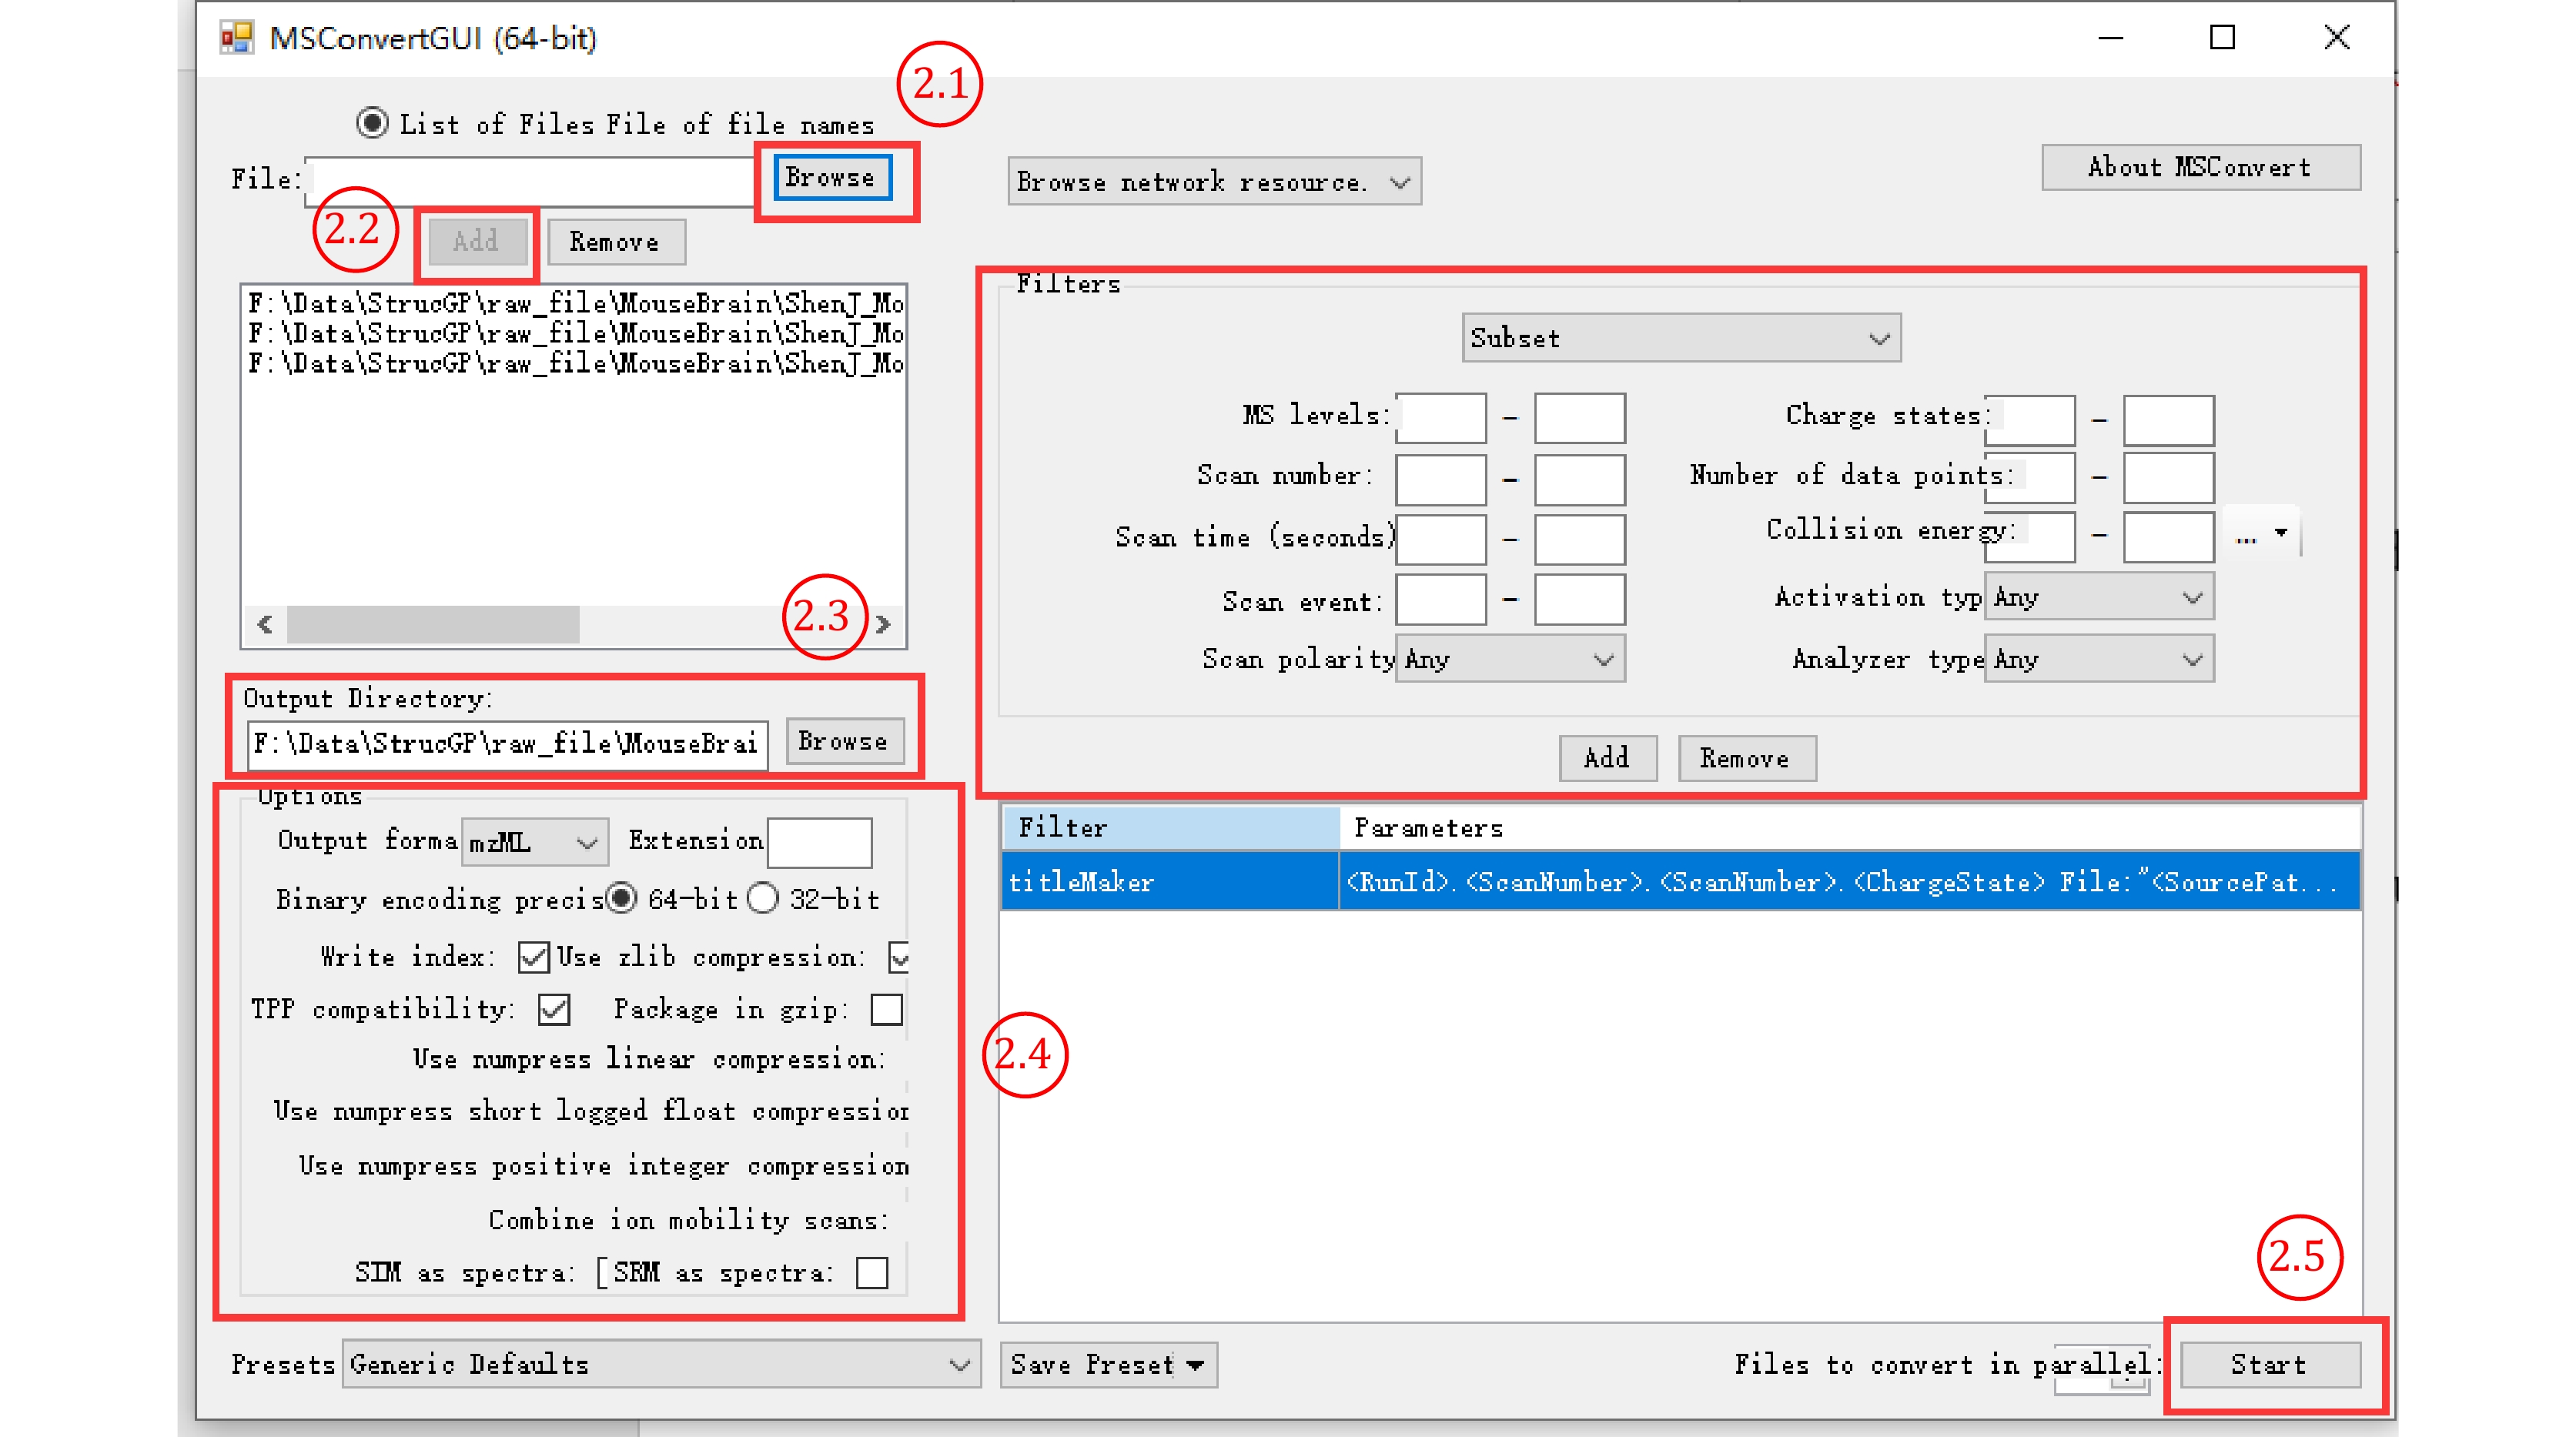Click Number of data points maximum field

click(x=2168, y=478)
